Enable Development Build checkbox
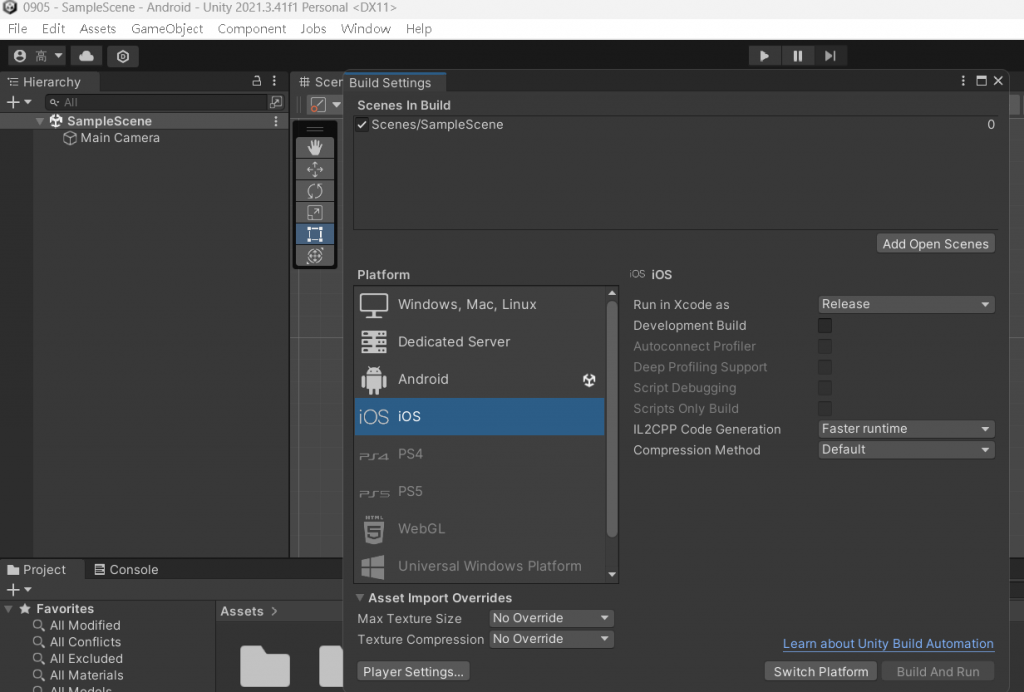The image size is (1024, 692). 825,325
